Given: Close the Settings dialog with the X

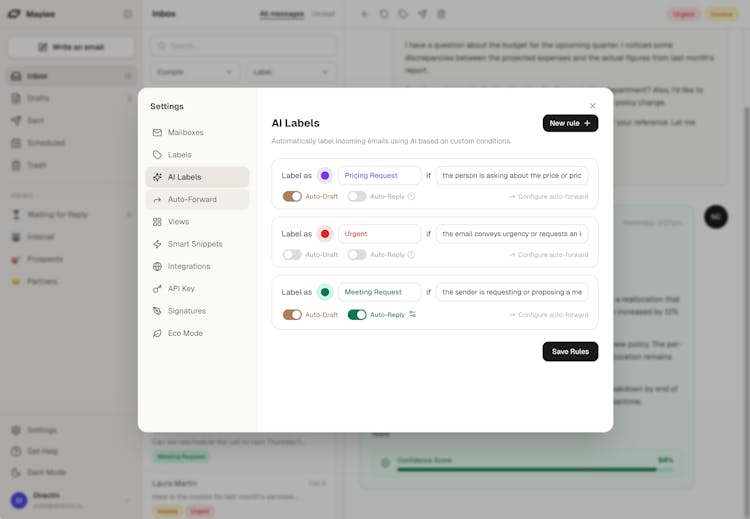Looking at the screenshot, I should [x=592, y=106].
